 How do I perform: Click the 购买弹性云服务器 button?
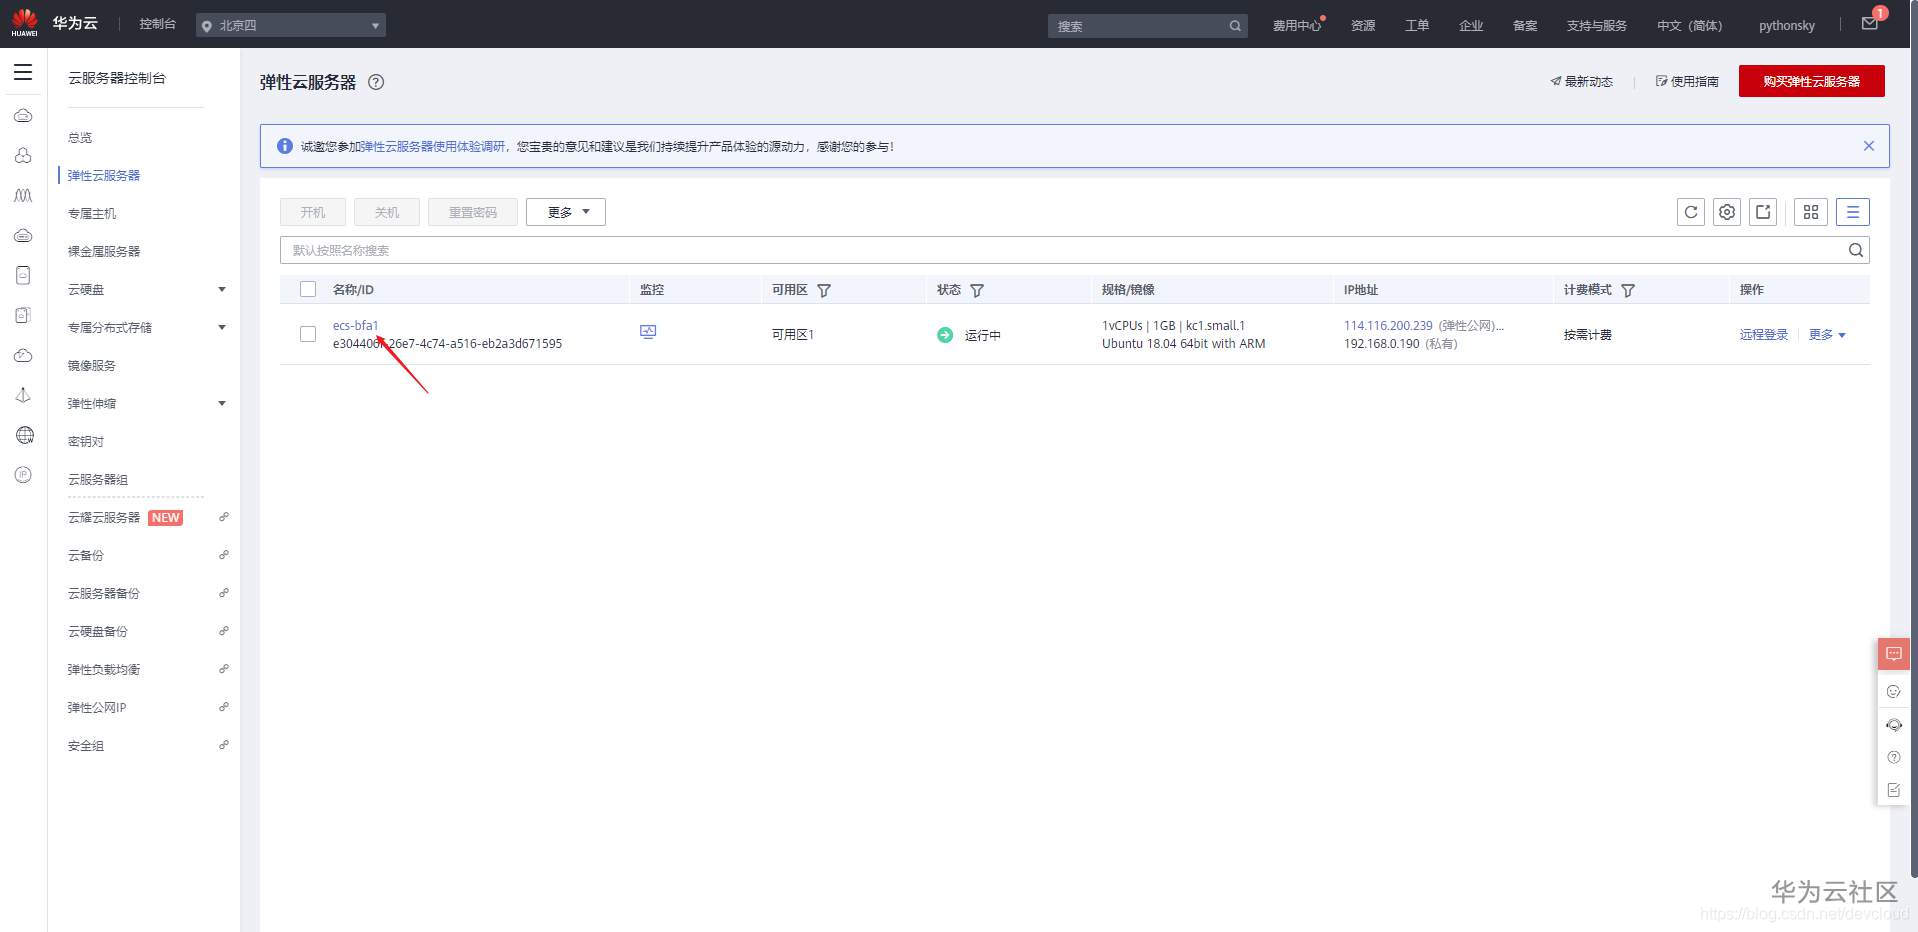coord(1812,81)
